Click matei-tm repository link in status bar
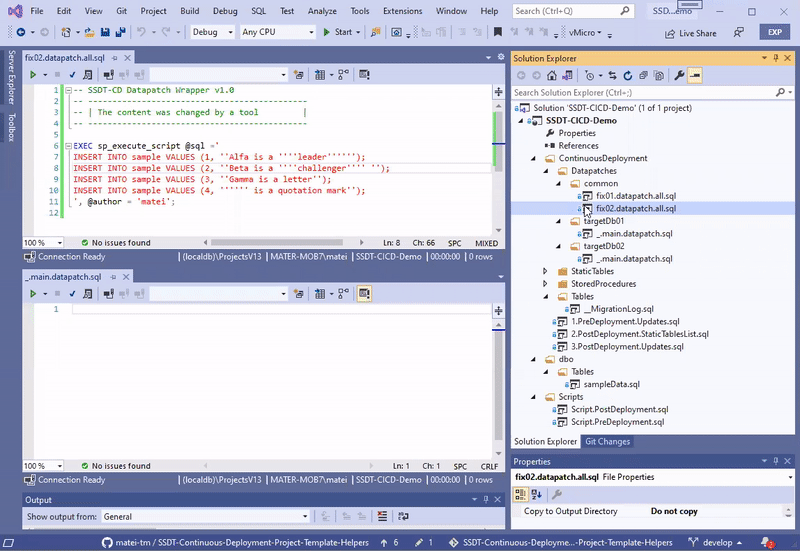Screen dimensions: 800x551 click(235, 542)
